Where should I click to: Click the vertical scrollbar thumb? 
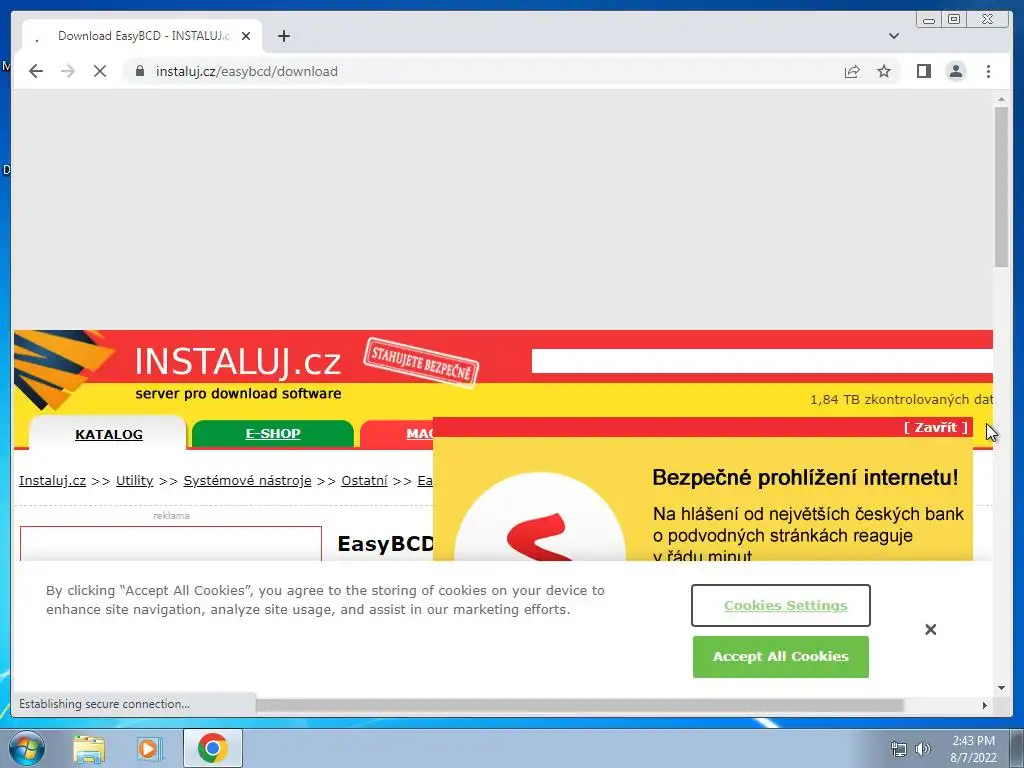[1001, 186]
